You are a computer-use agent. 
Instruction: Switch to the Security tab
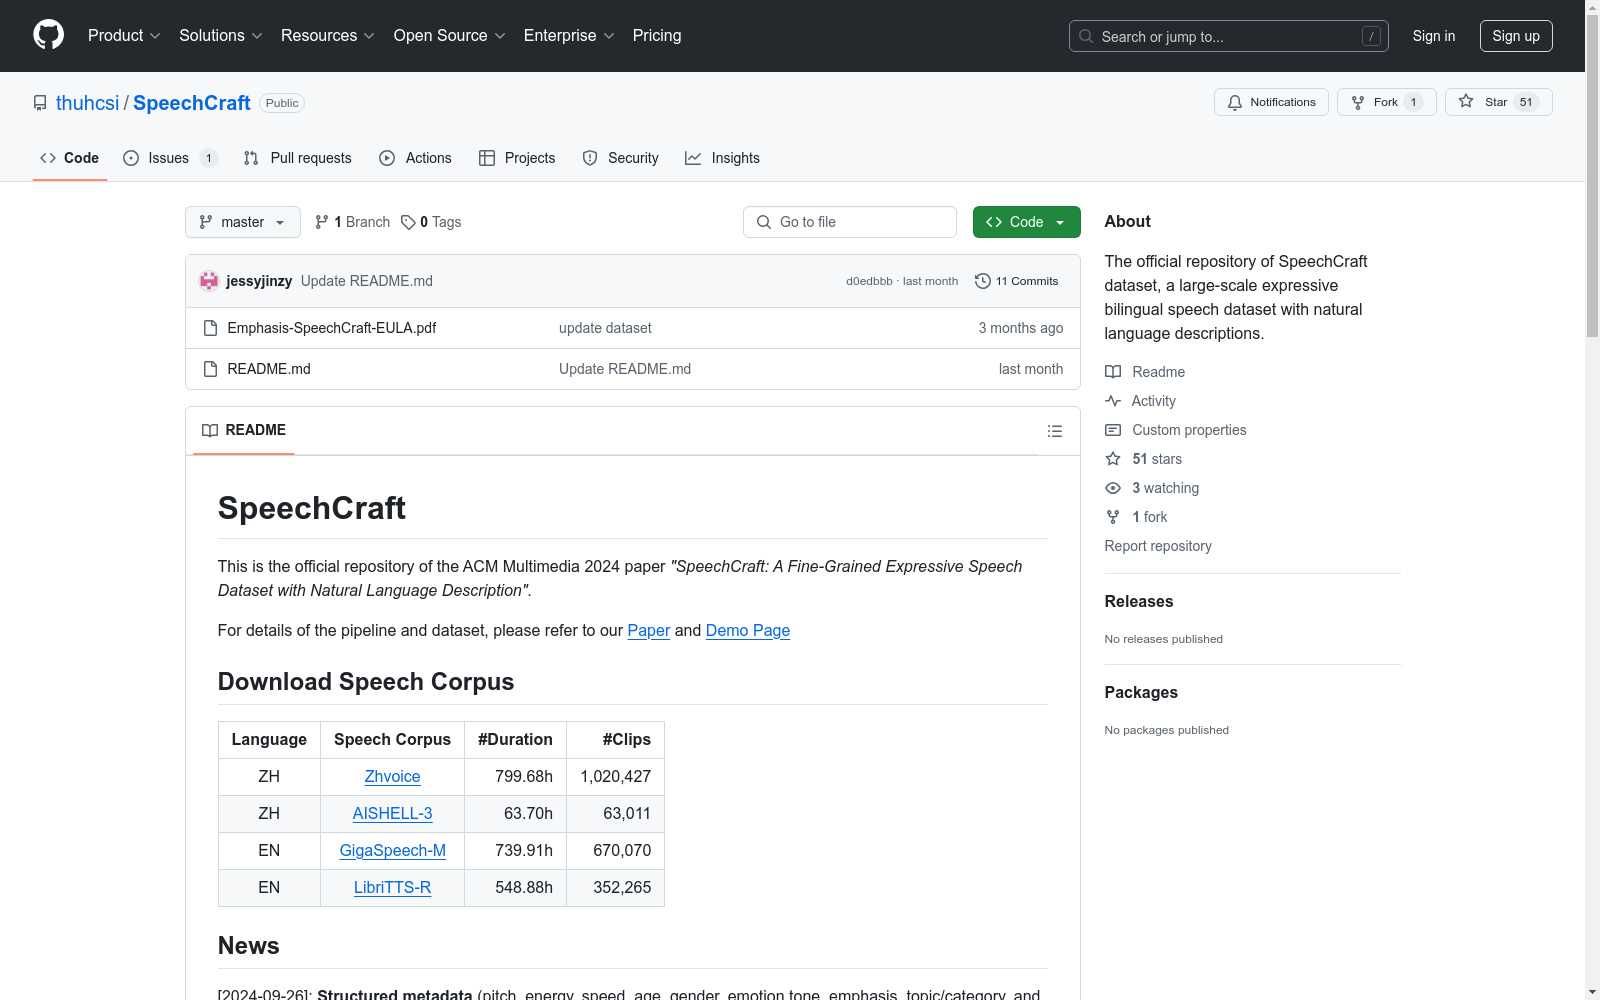click(621, 158)
